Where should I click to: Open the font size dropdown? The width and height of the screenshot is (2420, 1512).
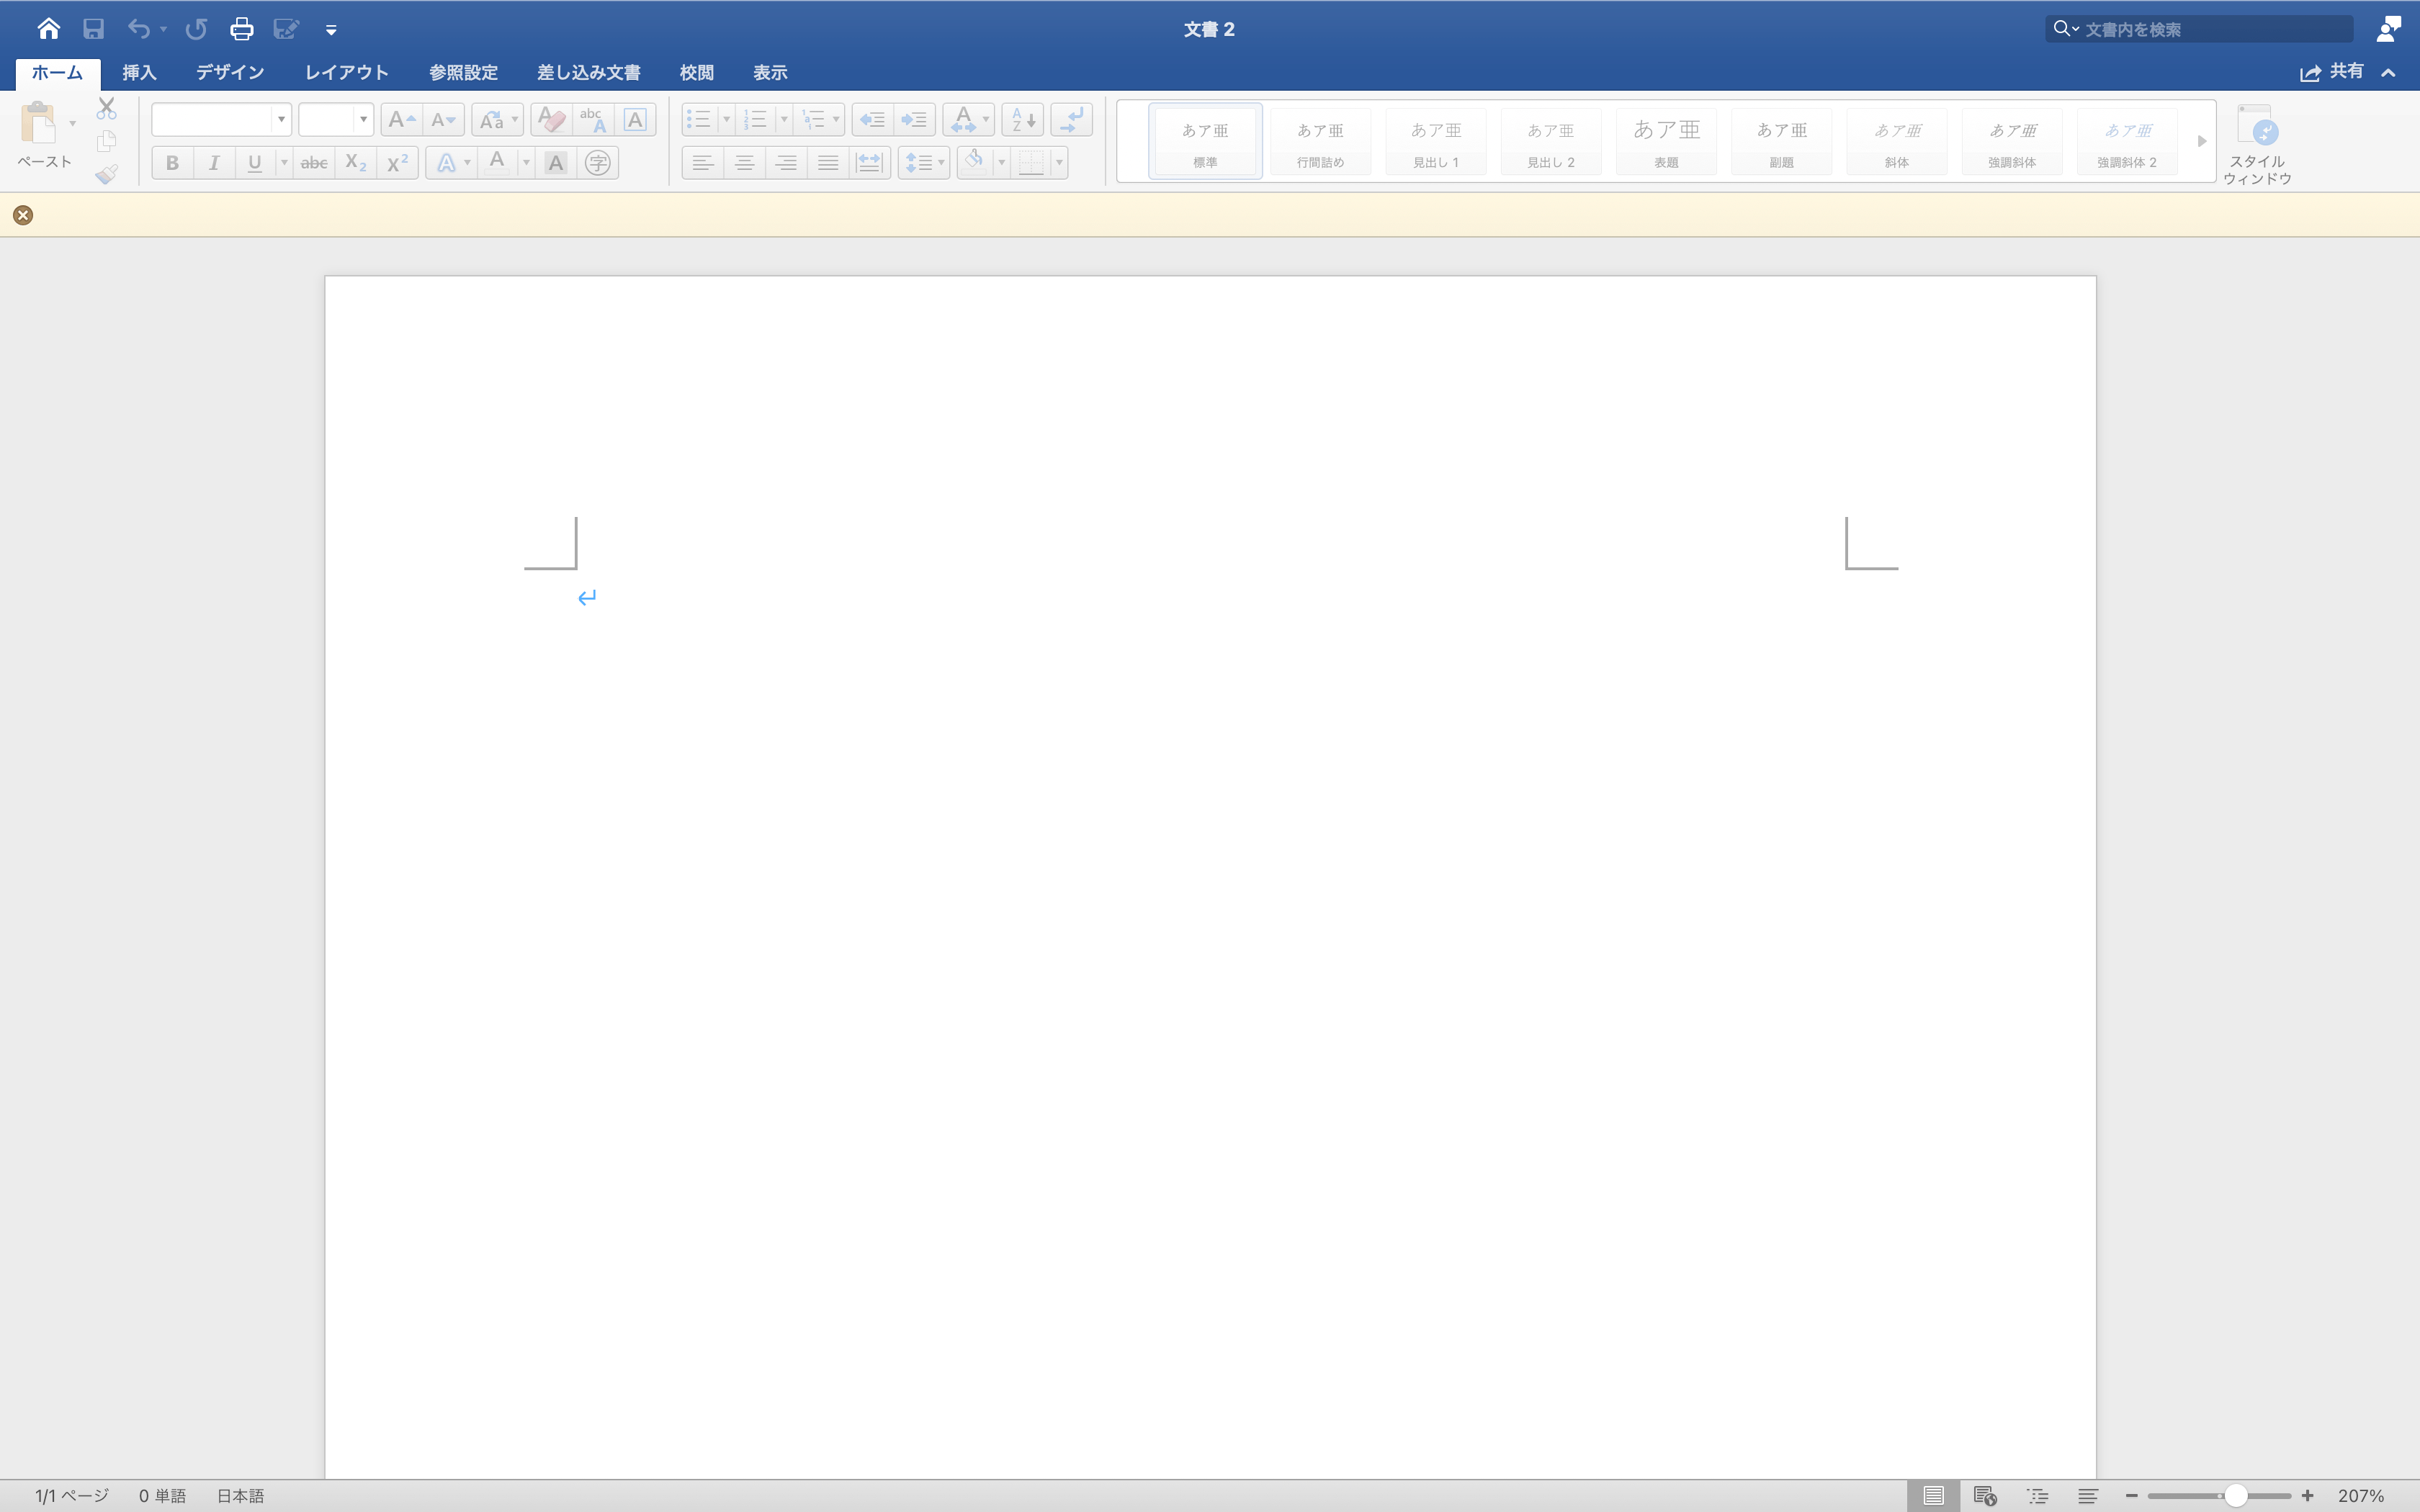click(x=363, y=120)
